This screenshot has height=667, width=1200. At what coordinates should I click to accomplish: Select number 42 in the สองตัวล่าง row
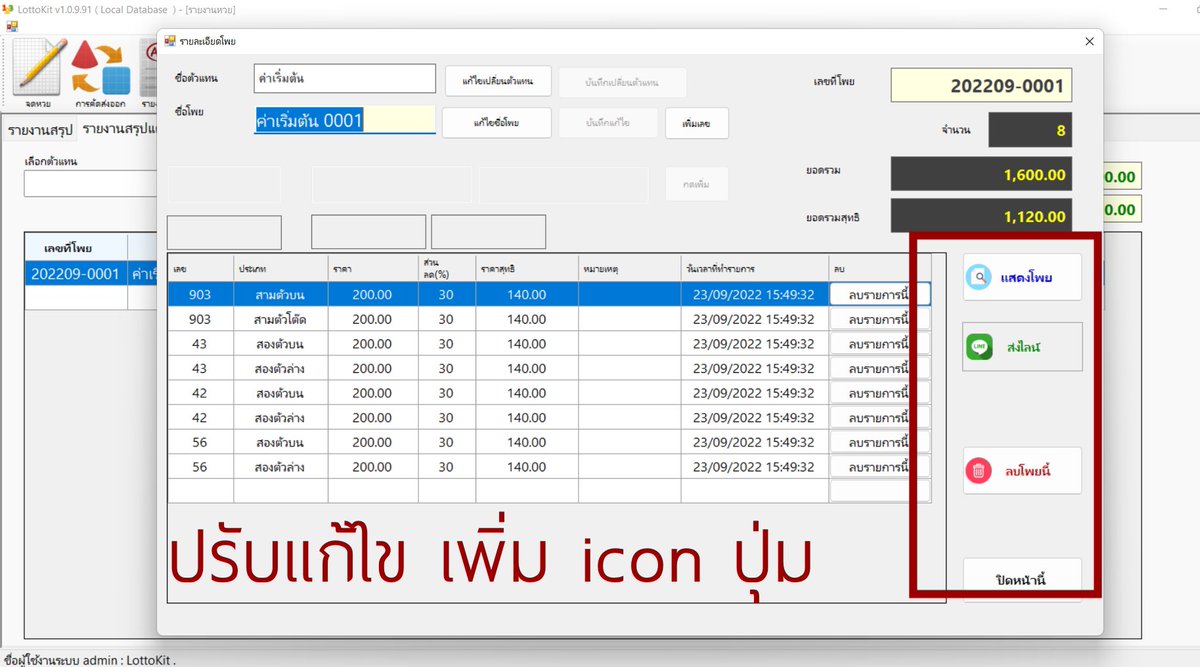[x=200, y=418]
